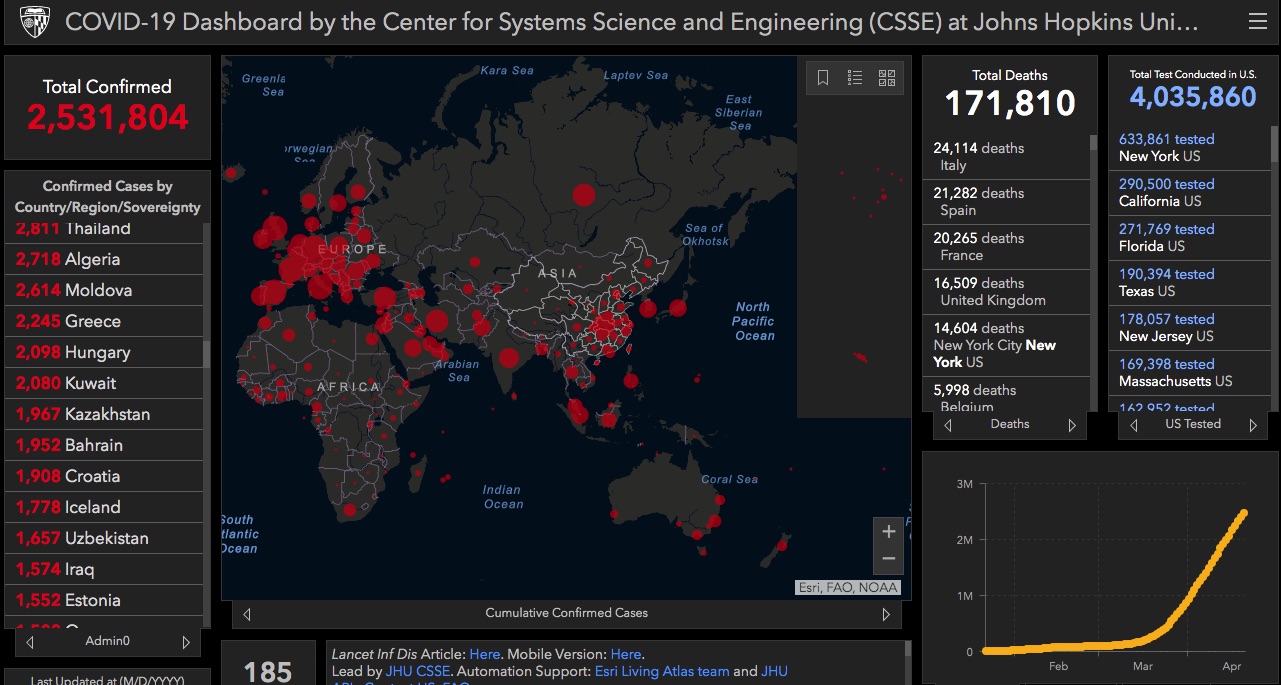The height and width of the screenshot is (685, 1281).
Task: Click the country list scrollbar
Action: point(207,355)
